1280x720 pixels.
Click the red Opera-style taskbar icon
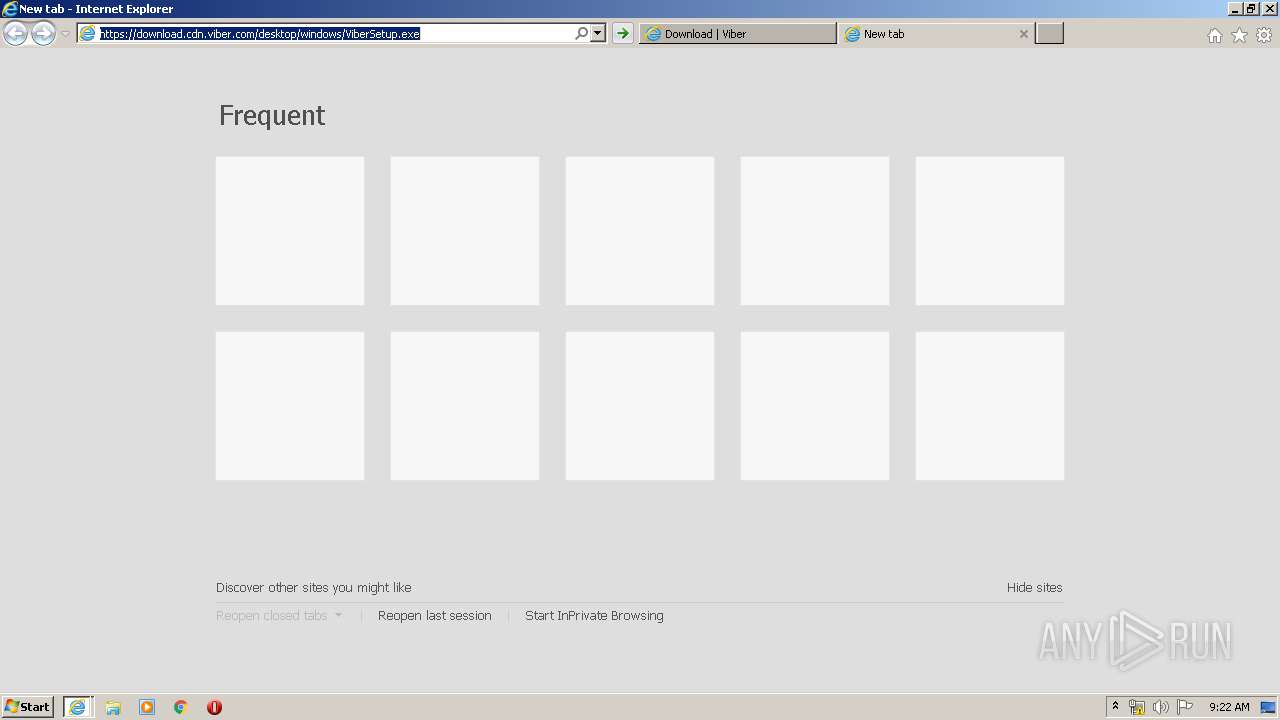214,707
